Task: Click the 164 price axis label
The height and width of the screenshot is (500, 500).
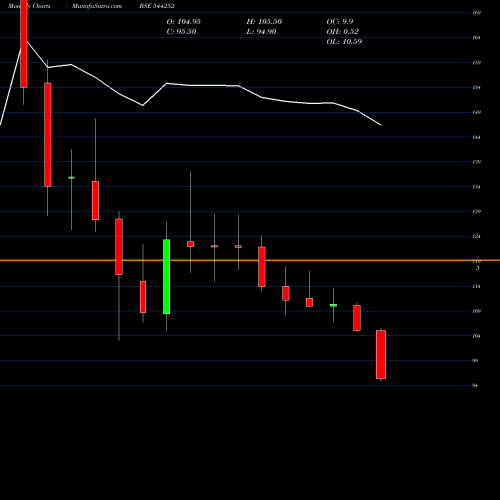Action: pyautogui.click(x=477, y=38)
